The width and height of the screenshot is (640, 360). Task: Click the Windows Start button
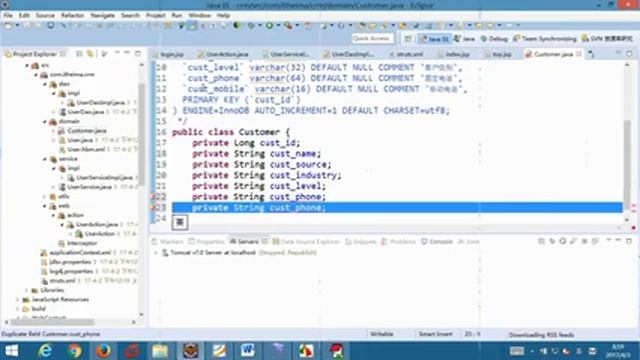tap(12, 351)
